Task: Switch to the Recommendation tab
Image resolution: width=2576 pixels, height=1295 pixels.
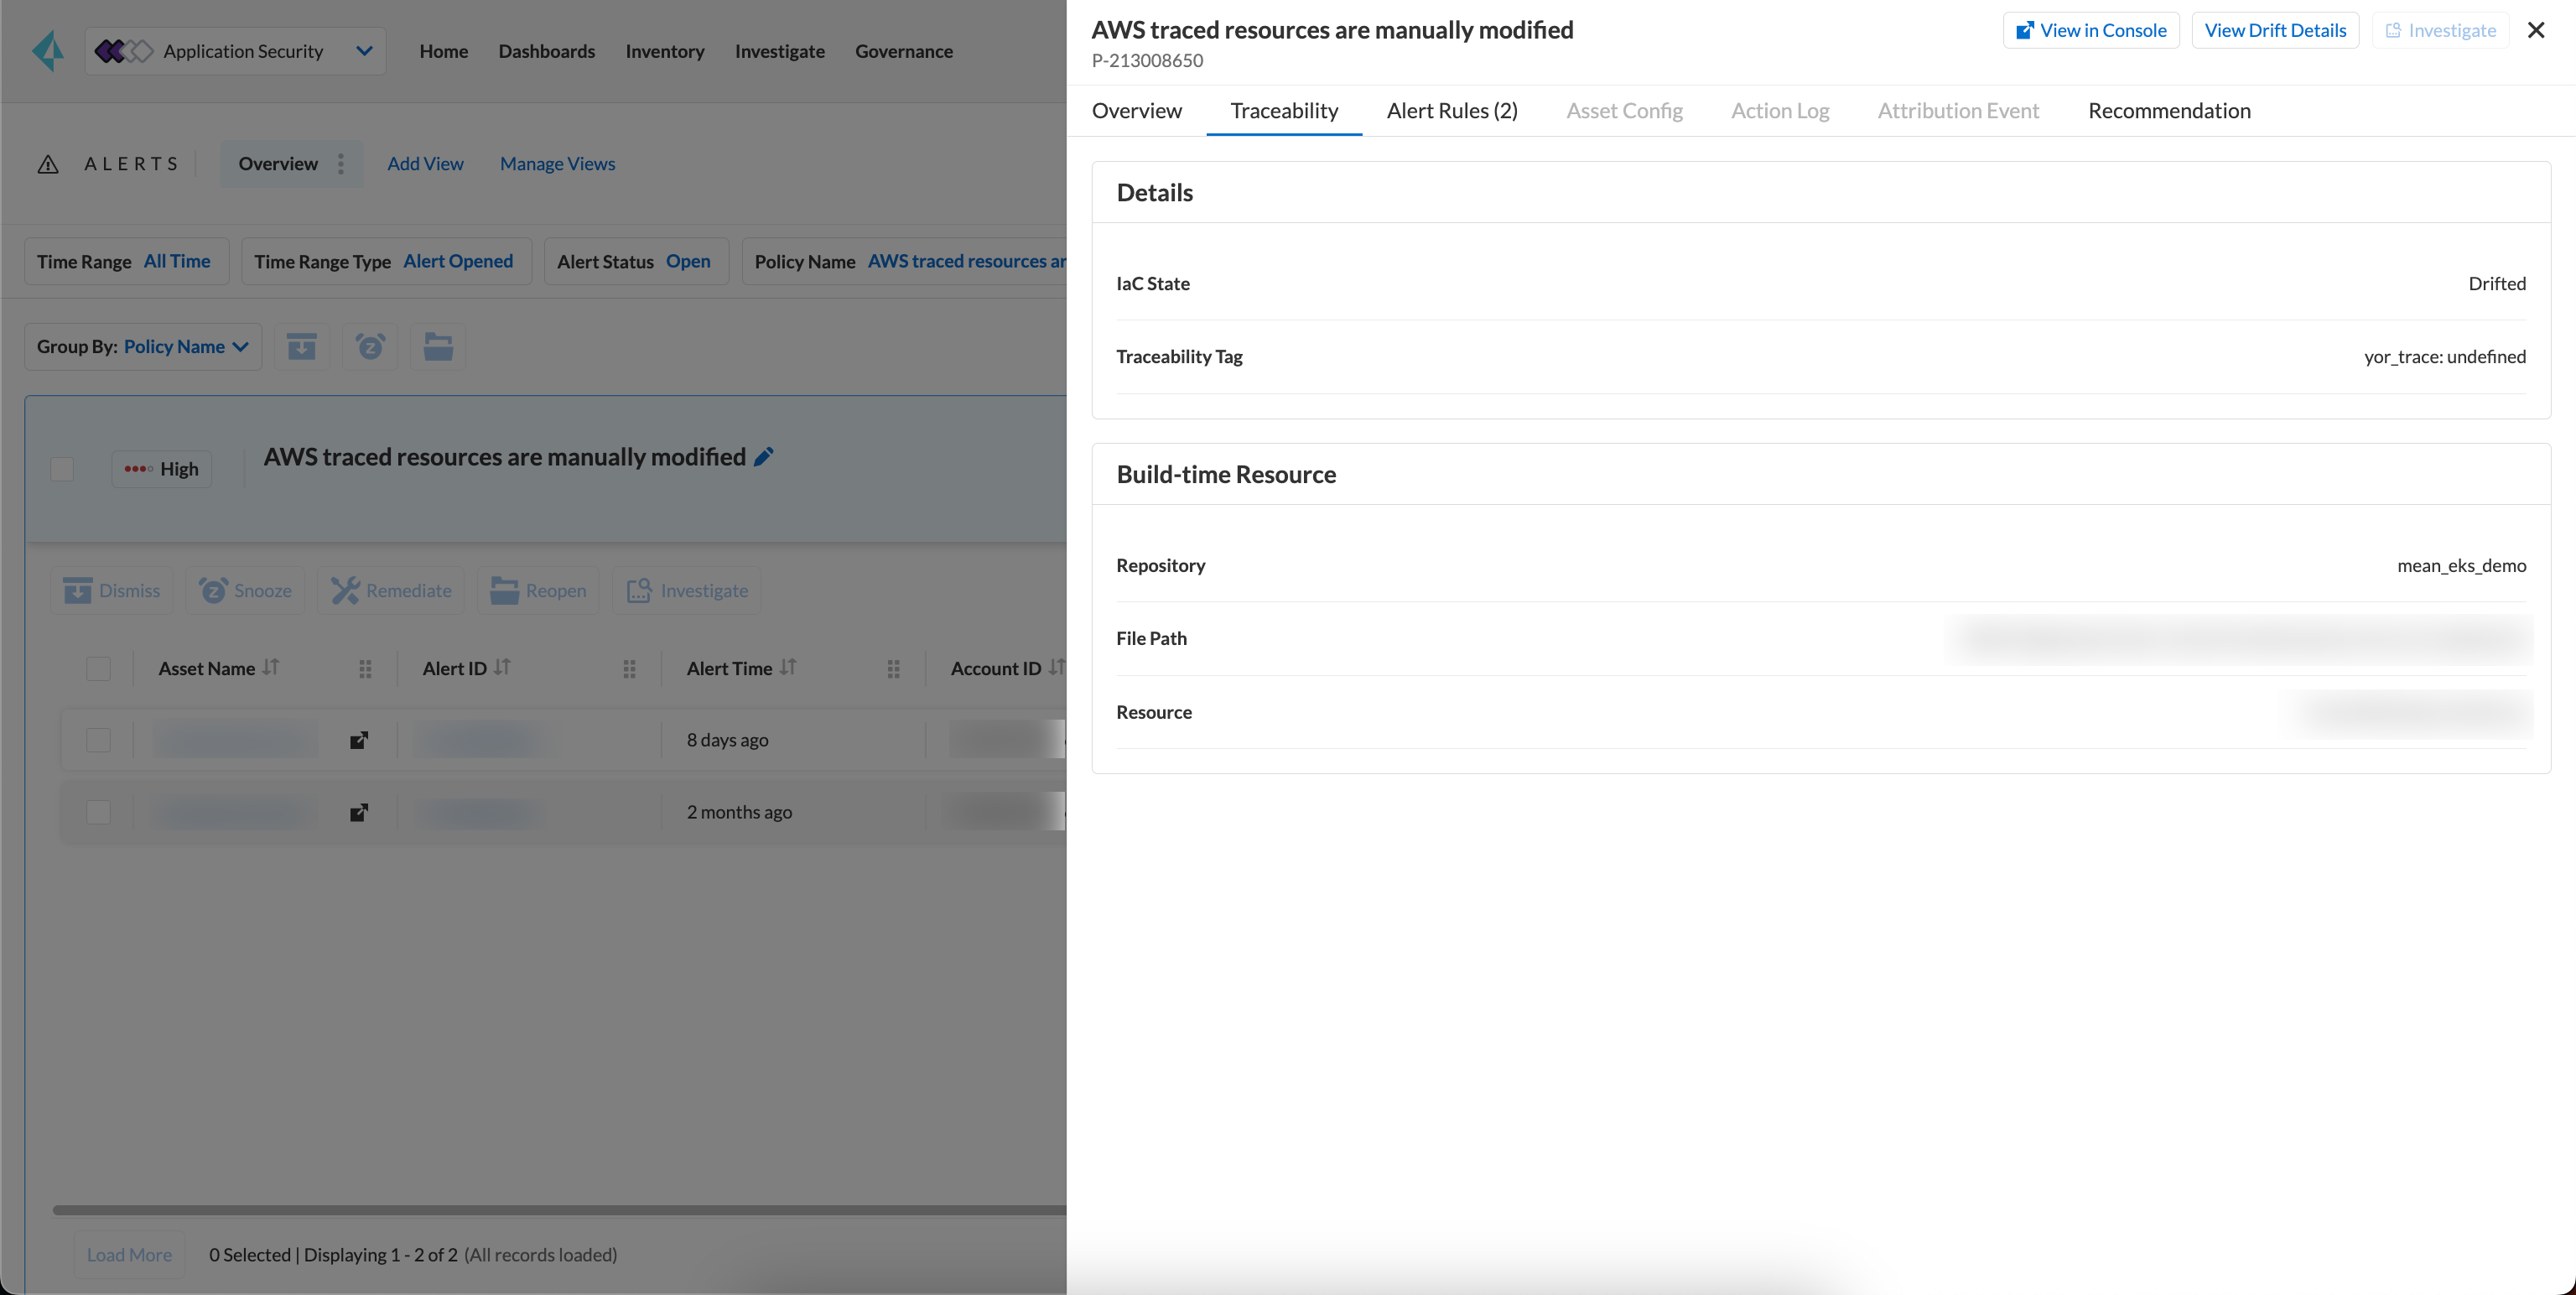Action: 2170,111
